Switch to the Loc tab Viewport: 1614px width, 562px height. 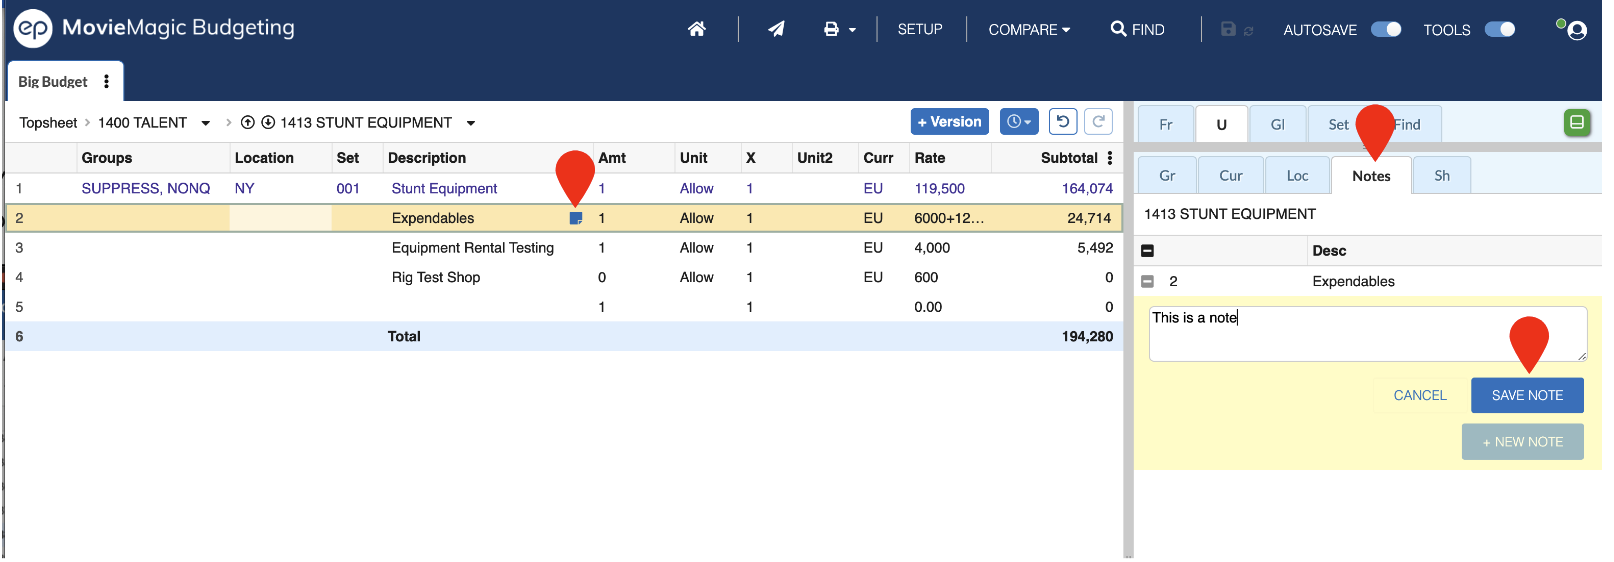[x=1298, y=176]
